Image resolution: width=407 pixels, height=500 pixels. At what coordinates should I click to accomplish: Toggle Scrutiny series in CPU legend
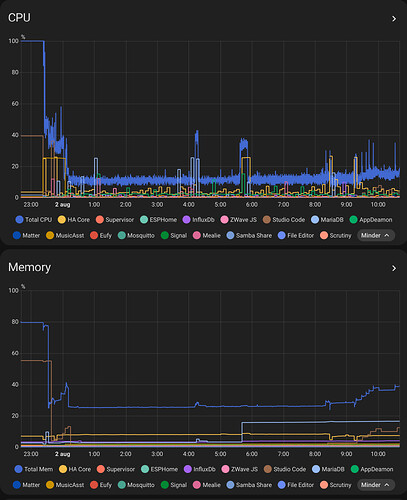tap(336, 235)
